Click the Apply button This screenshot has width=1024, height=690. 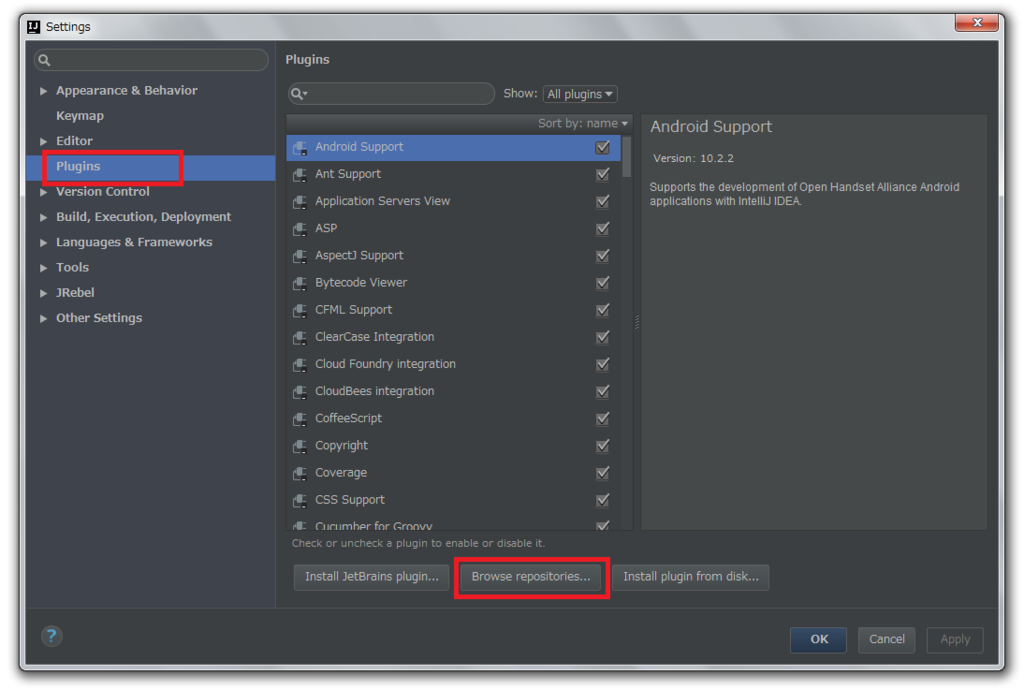pyautogui.click(x=955, y=640)
